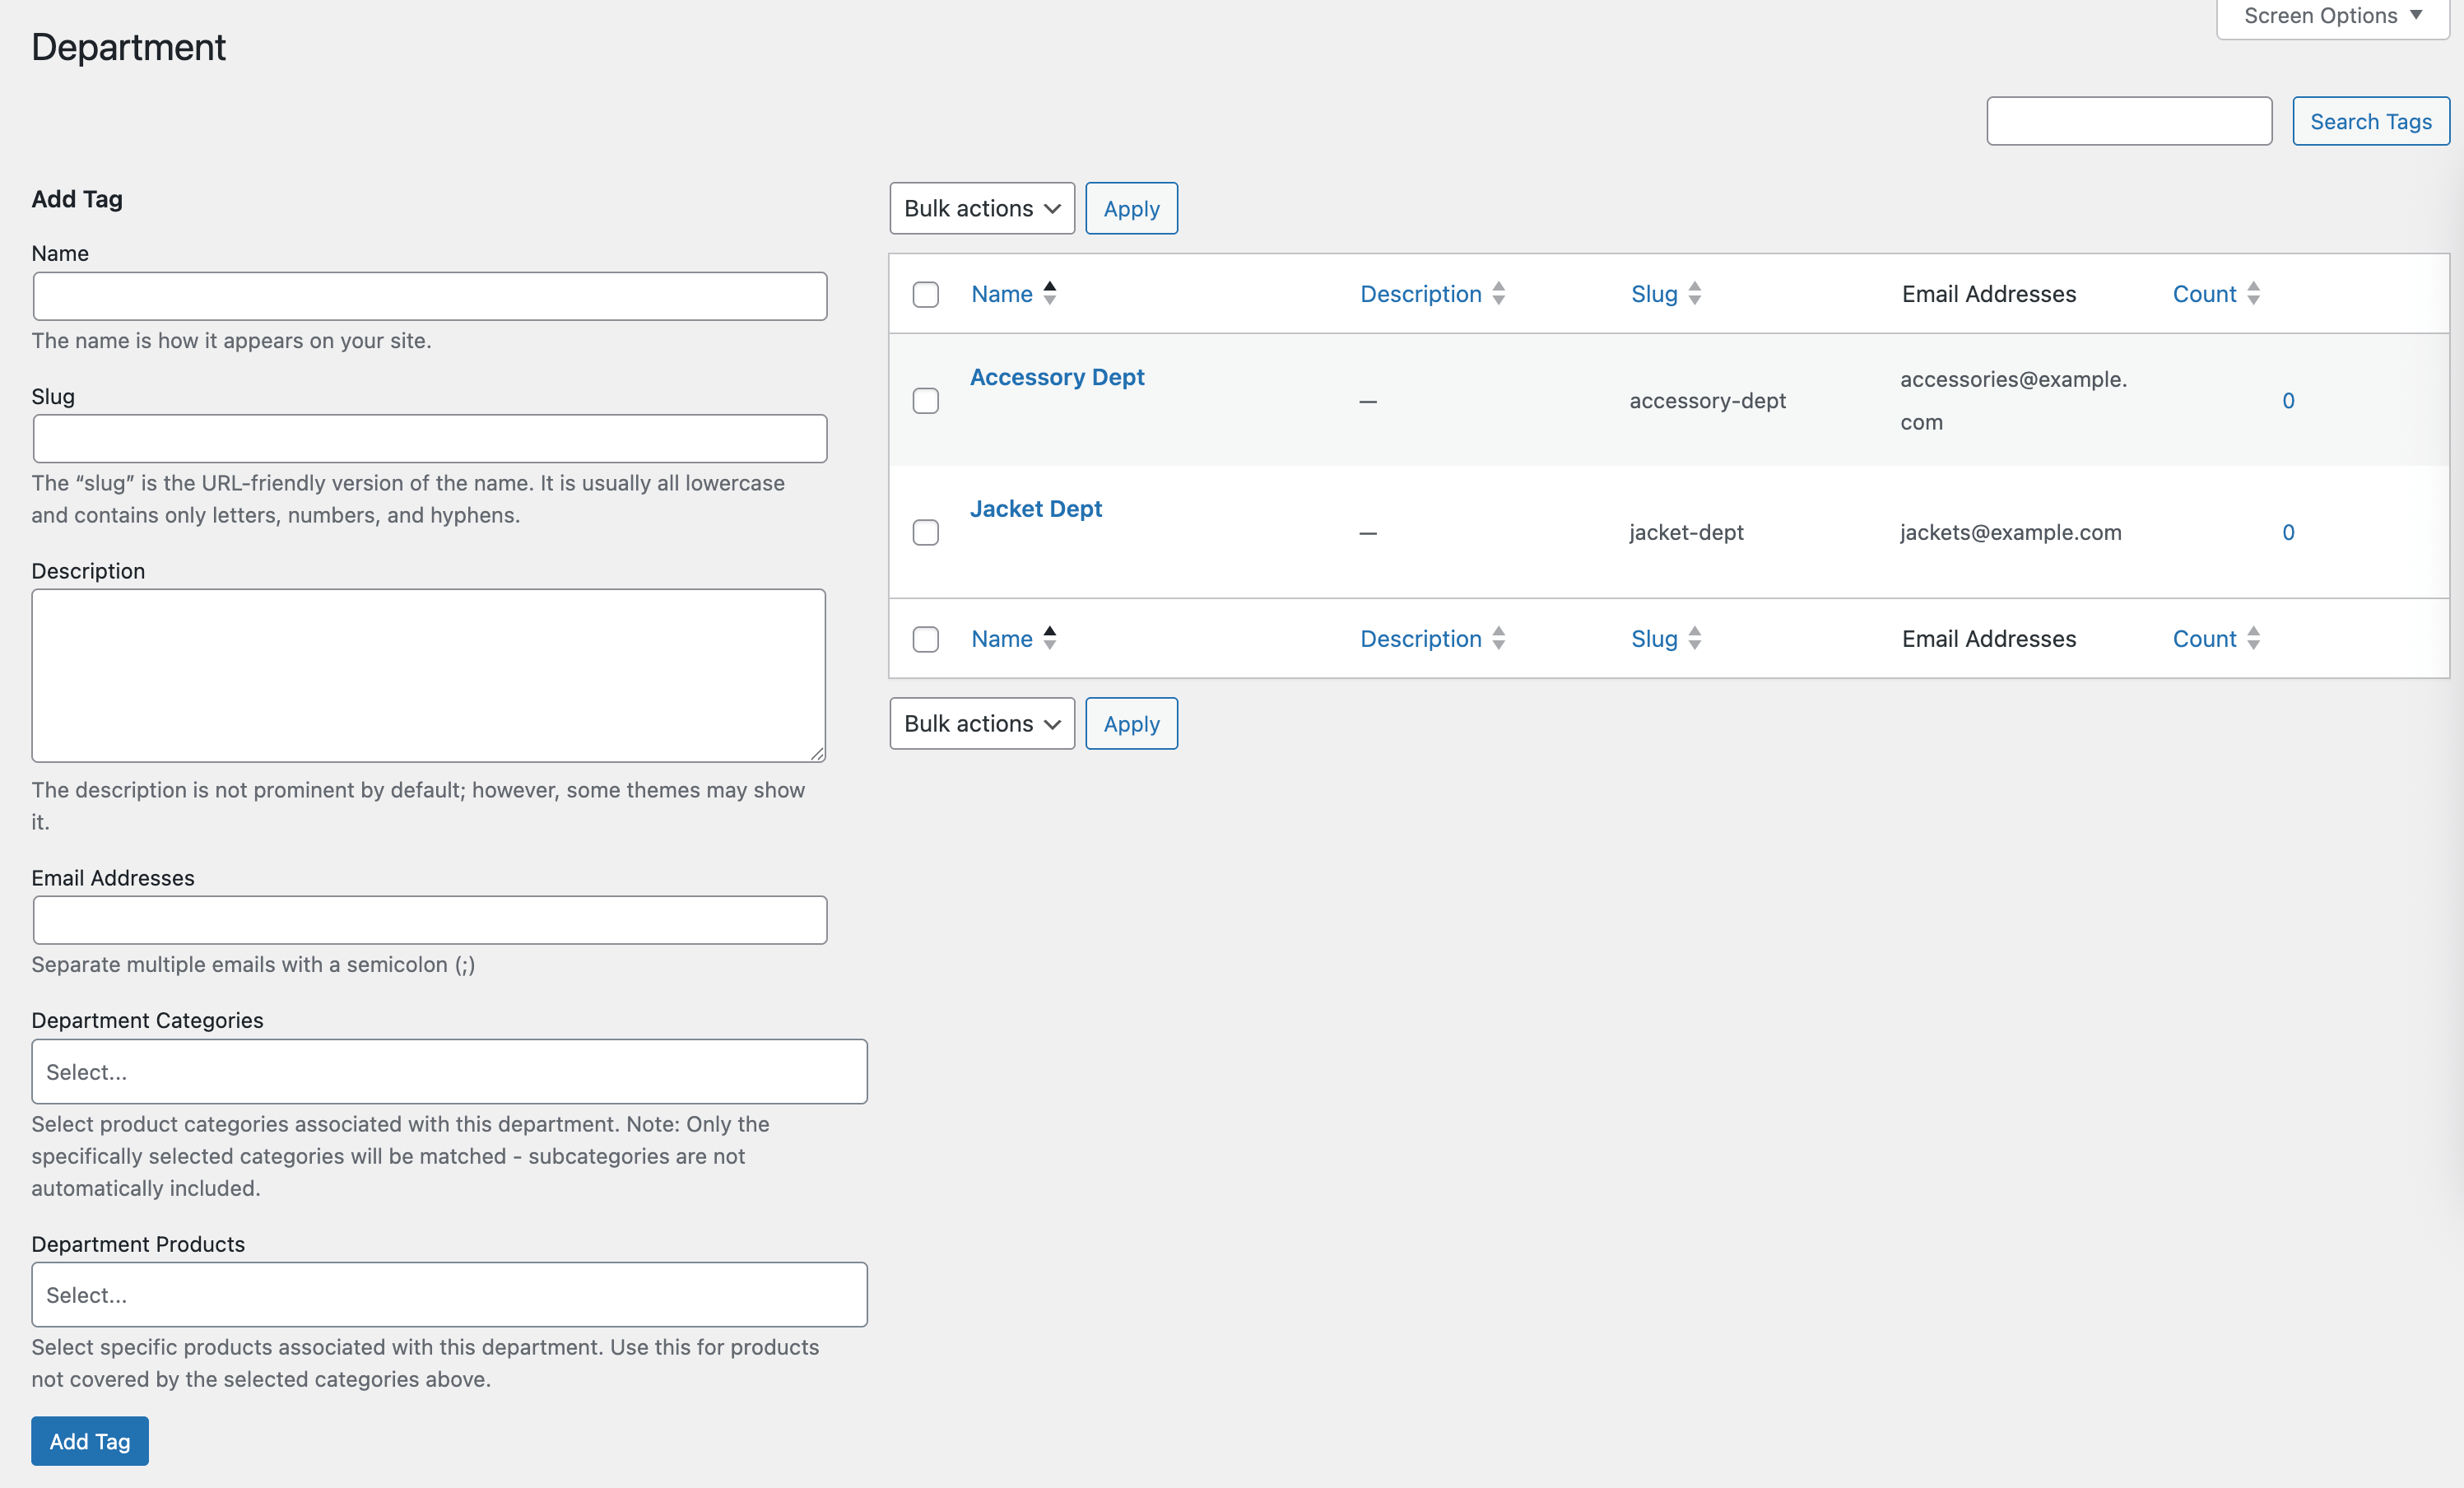Click the sort arrows beside the Description header
The width and height of the screenshot is (2464, 1488).
[1498, 293]
